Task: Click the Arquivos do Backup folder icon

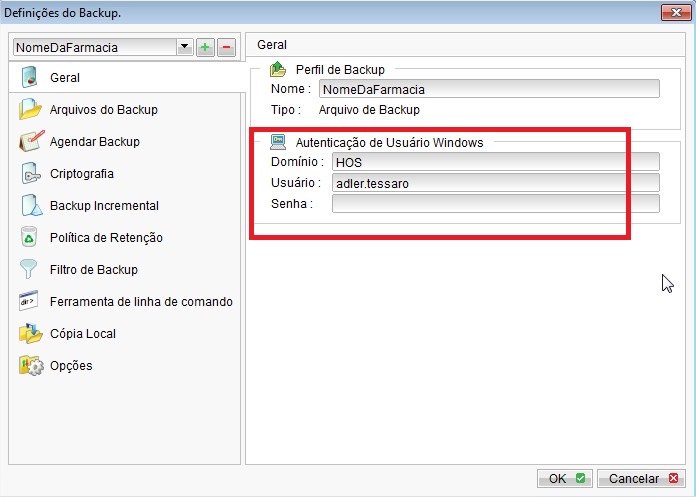Action: point(30,110)
